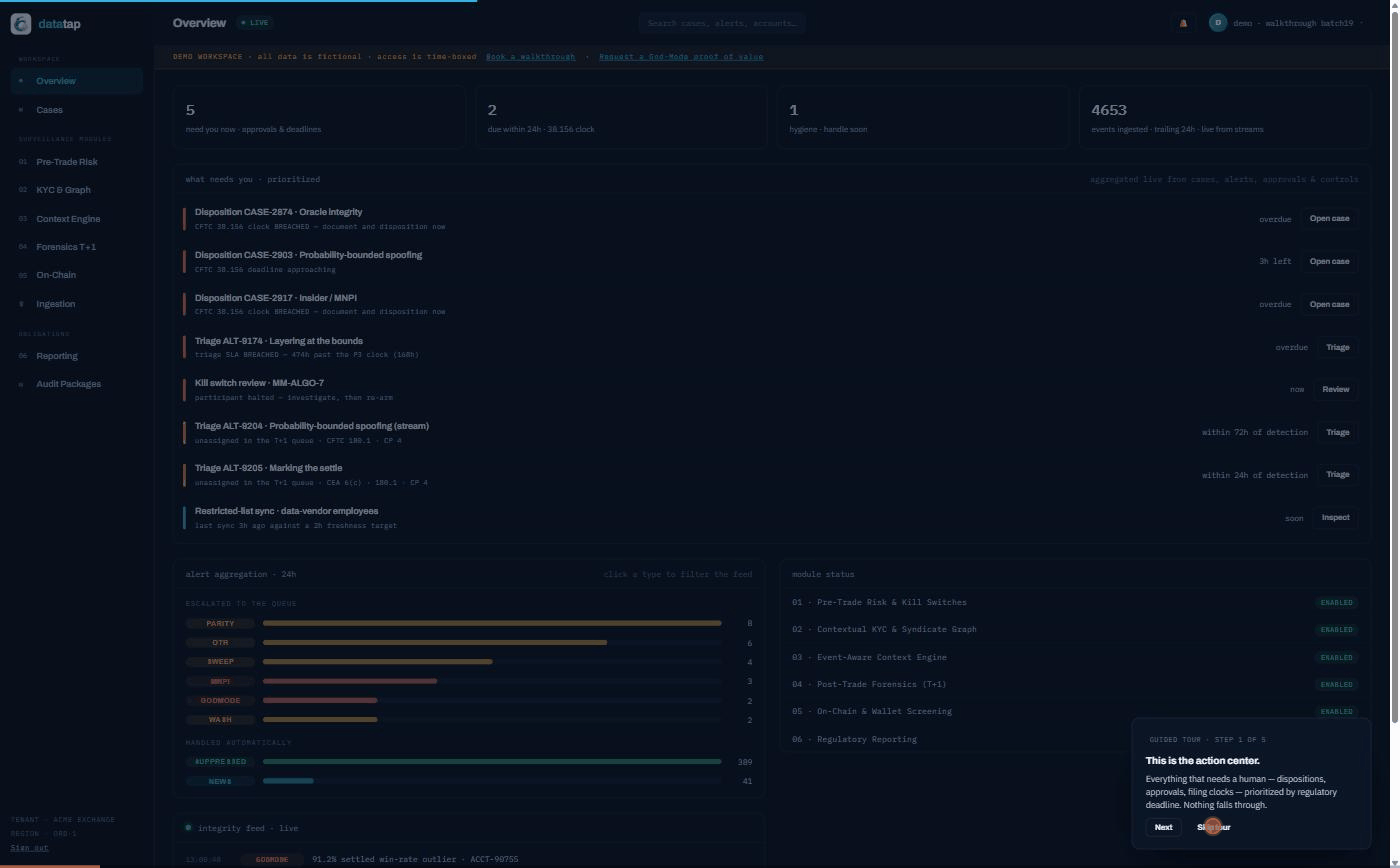Filter feed by WASH alert type
Viewport: 1400px width, 868px height.
(220, 720)
